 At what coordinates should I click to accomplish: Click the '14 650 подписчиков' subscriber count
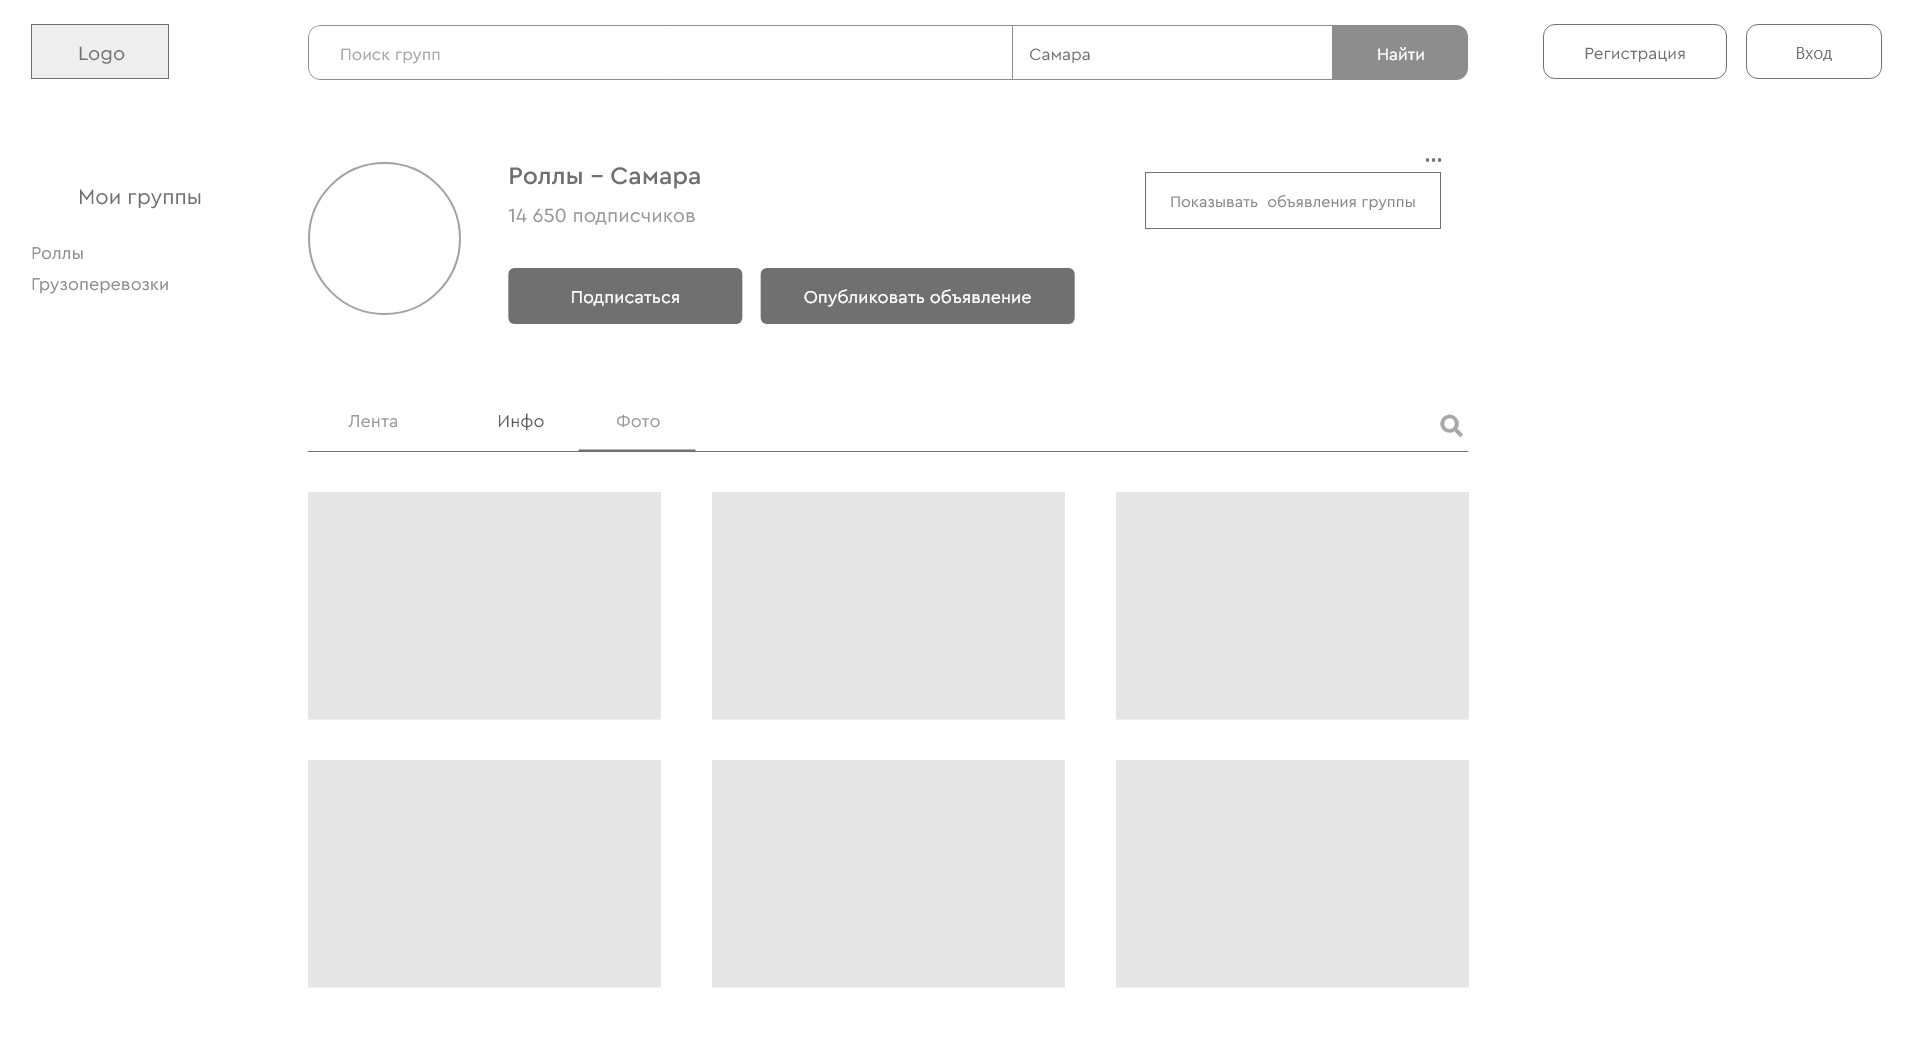coord(601,216)
